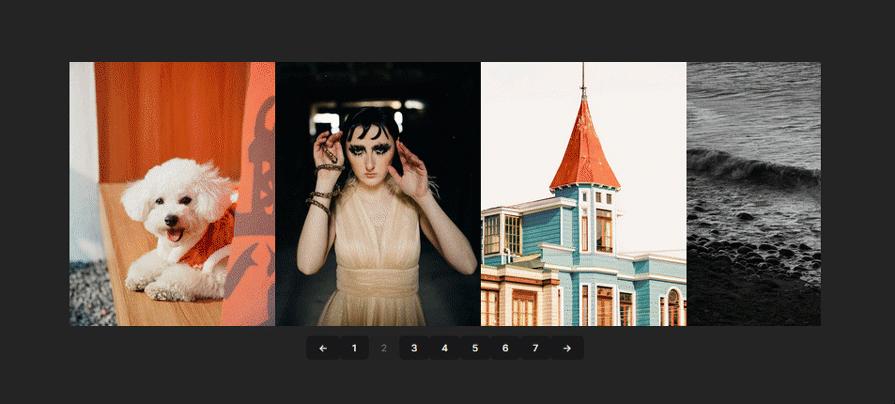Click the next page right arrow

[x=567, y=348]
